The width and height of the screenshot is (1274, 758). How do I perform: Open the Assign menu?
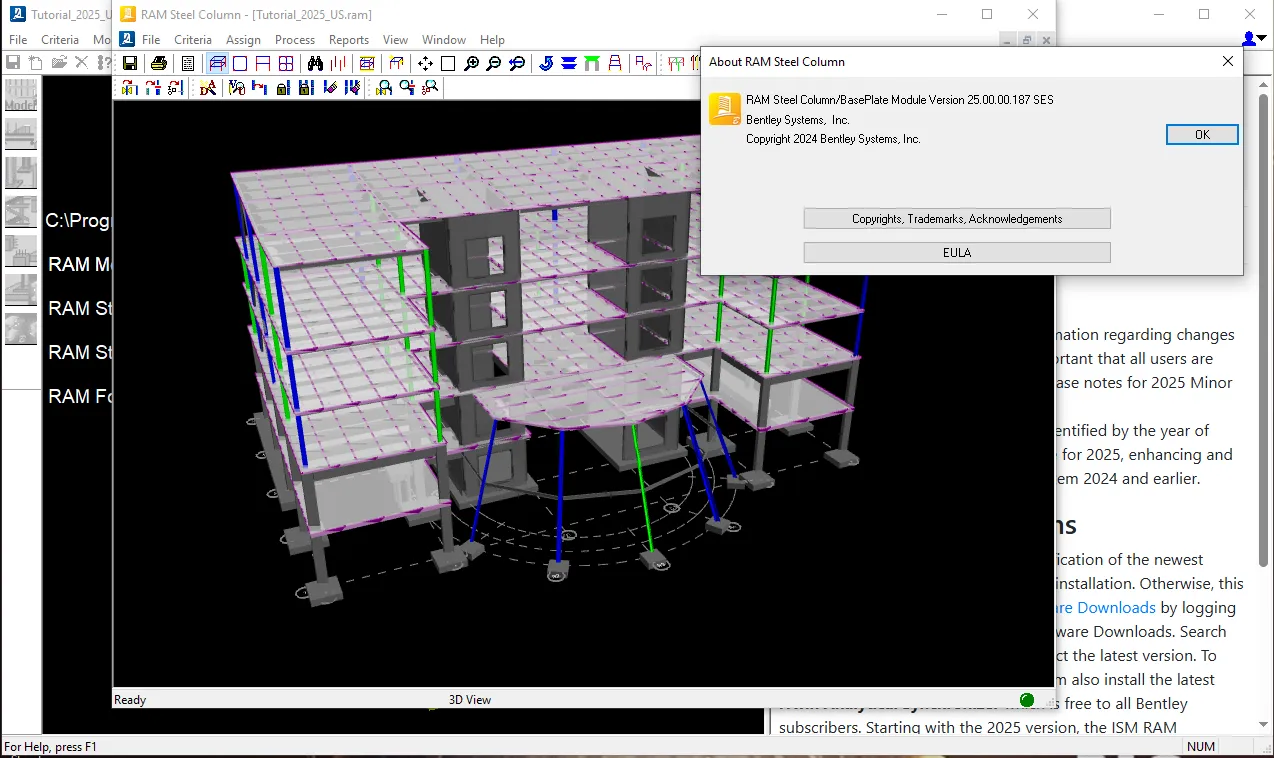click(x=243, y=40)
